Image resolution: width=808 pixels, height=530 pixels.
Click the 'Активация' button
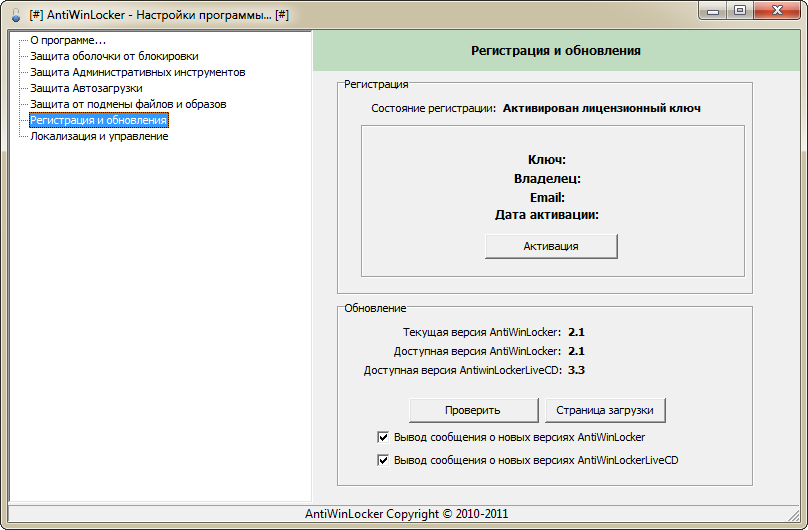point(551,246)
